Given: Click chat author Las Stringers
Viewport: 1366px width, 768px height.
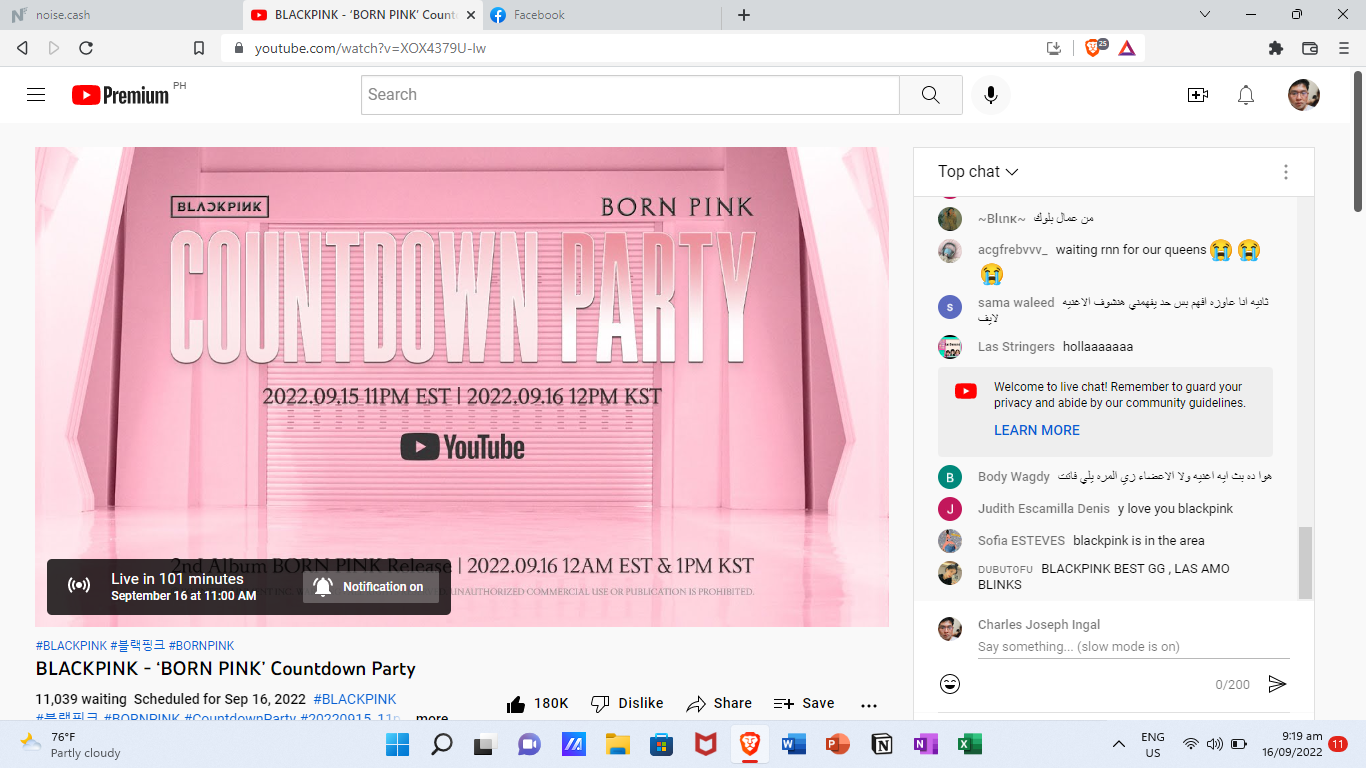Looking at the screenshot, I should [1016, 347].
